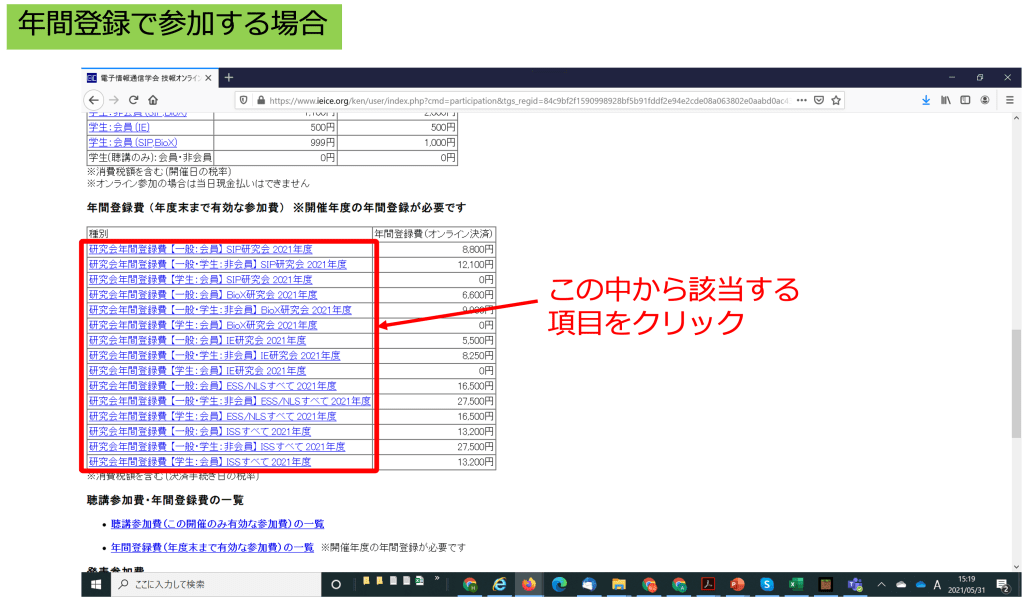
Task: Open the page actions three-dot menu
Action: [x=801, y=100]
